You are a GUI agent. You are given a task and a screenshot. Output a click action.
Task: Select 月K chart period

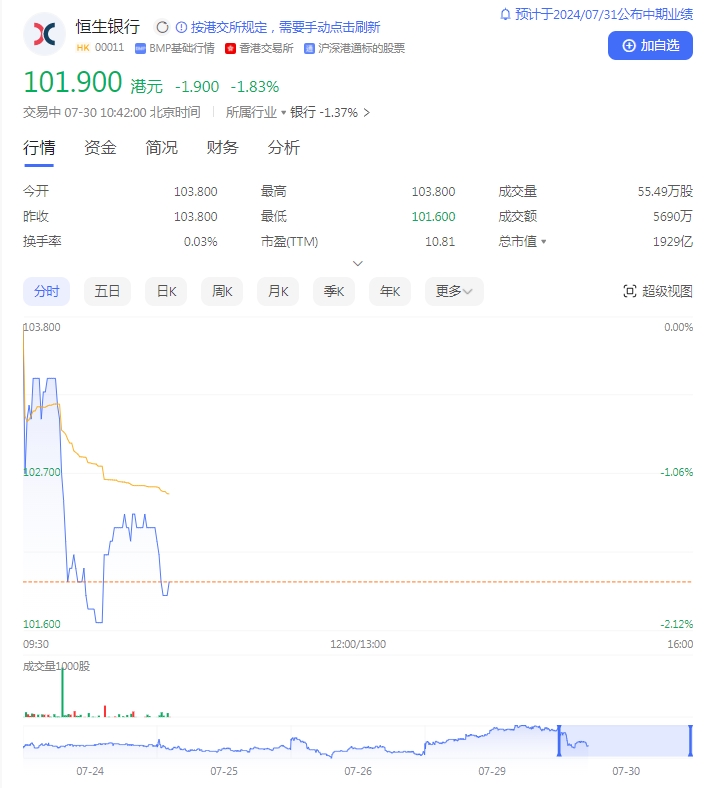278,291
